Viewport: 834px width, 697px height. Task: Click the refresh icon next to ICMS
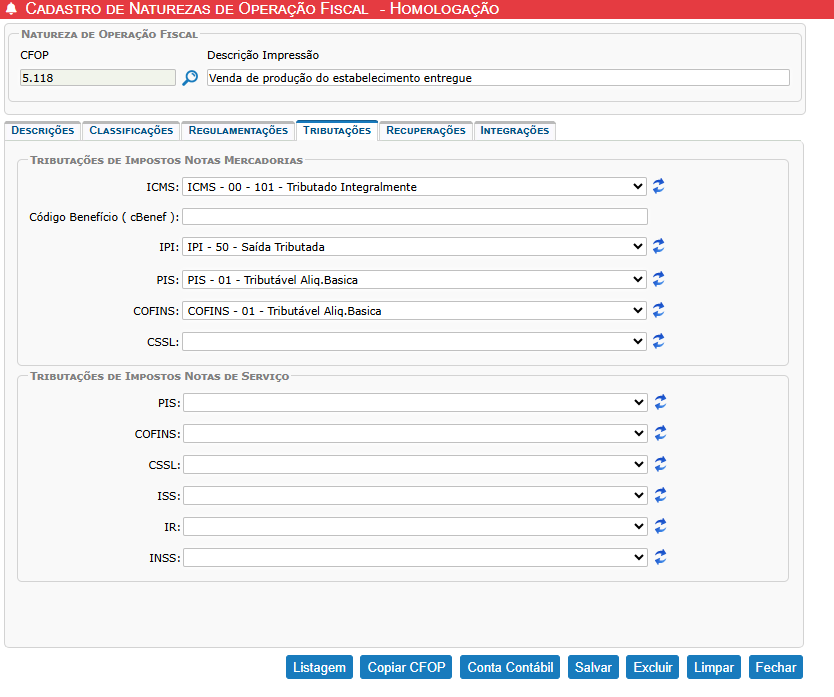[658, 186]
